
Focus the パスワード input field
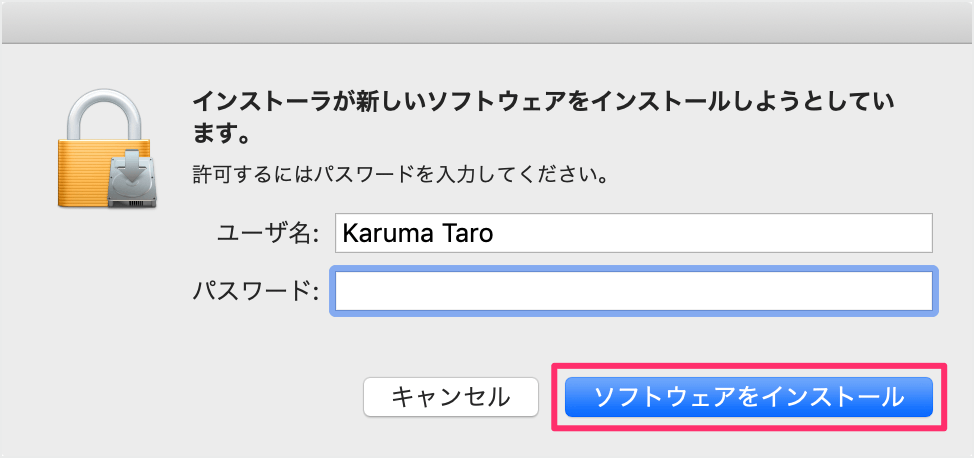[x=634, y=291]
